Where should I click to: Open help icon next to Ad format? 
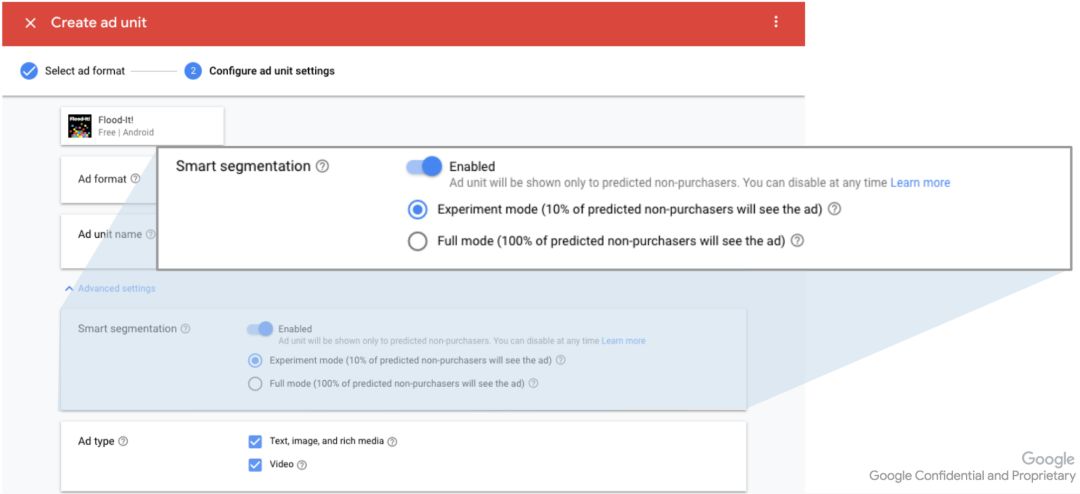tap(135, 178)
